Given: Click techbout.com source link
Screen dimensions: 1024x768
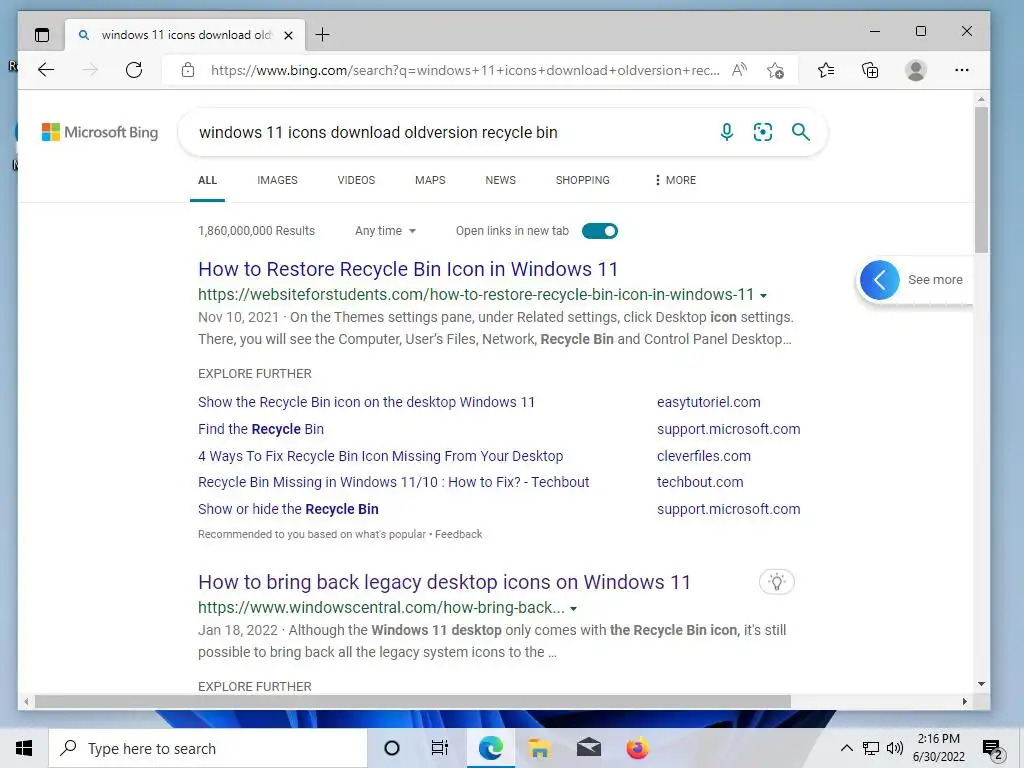Looking at the screenshot, I should 700,482.
